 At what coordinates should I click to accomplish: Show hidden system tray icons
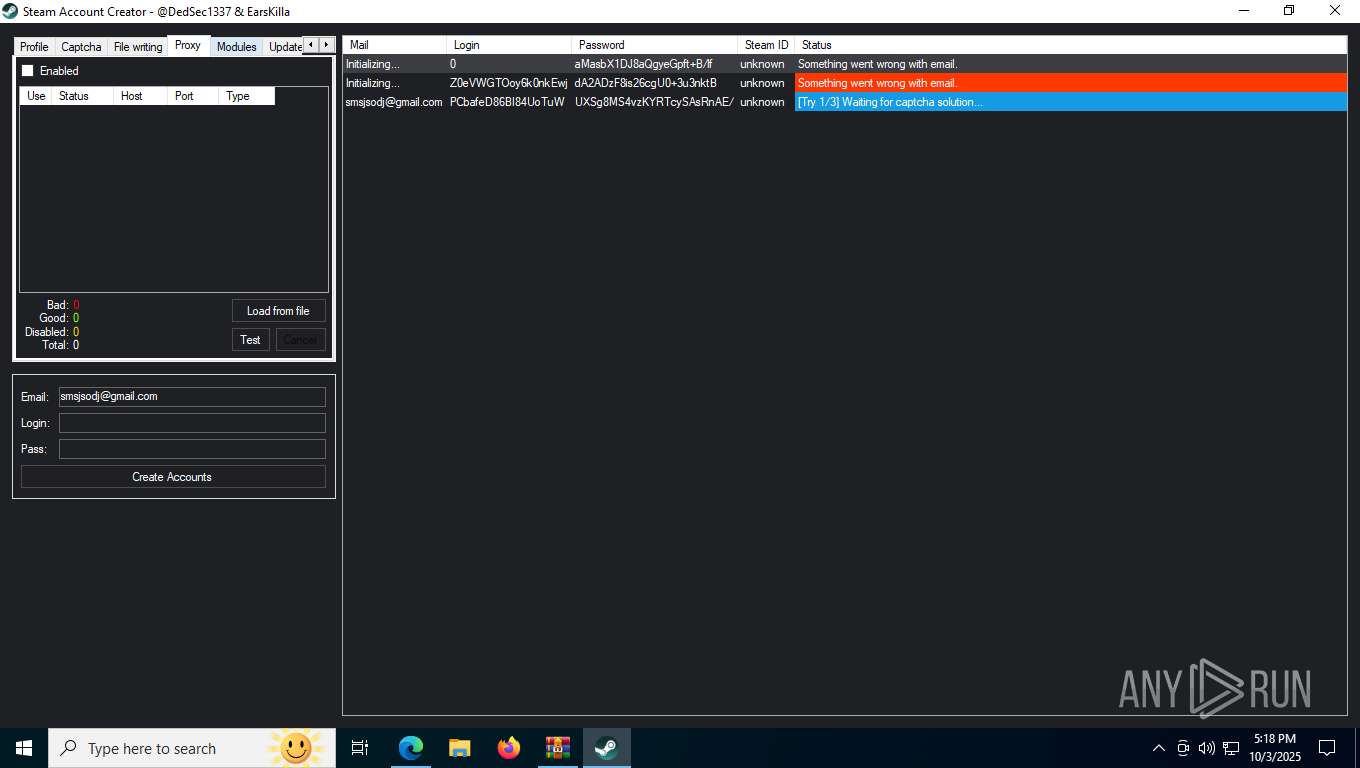[x=1159, y=748]
